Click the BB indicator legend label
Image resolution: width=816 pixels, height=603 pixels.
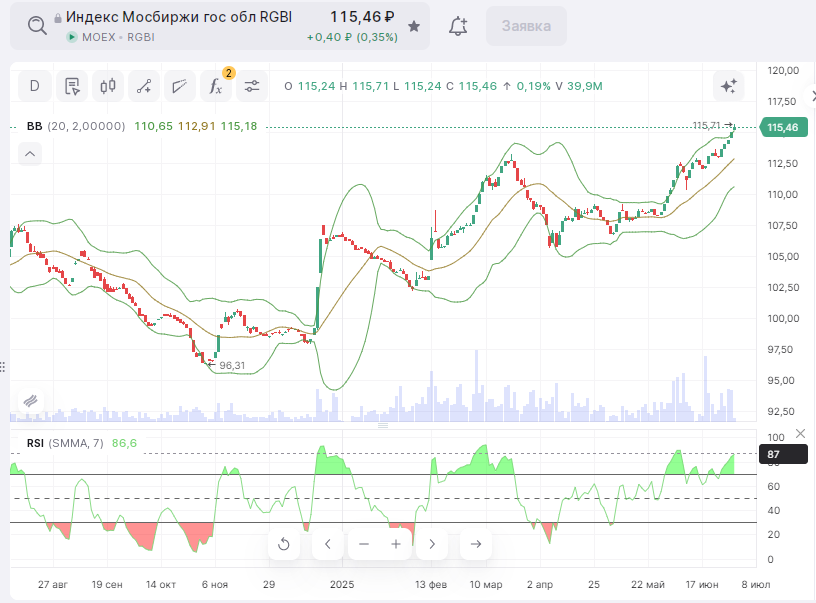tap(34, 126)
